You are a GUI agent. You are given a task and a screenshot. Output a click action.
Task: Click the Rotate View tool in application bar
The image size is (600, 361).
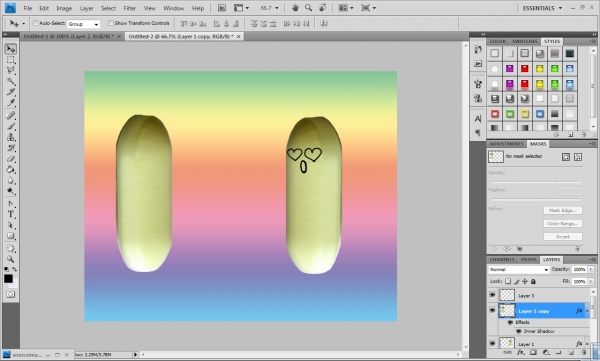tap(323, 8)
